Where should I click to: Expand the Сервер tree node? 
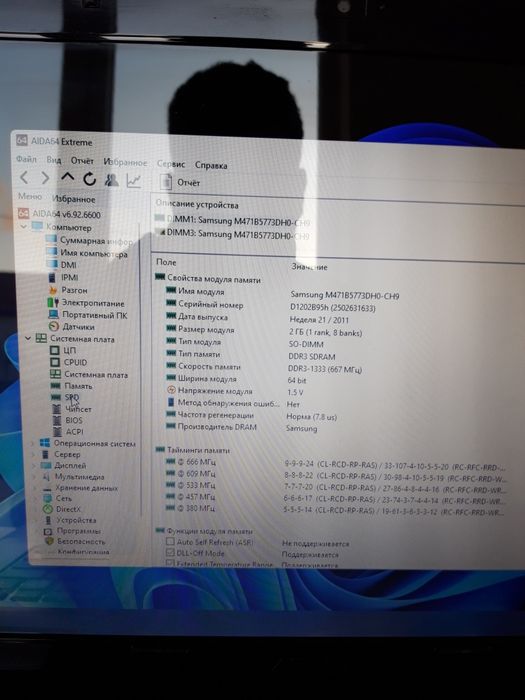pyautogui.click(x=33, y=454)
